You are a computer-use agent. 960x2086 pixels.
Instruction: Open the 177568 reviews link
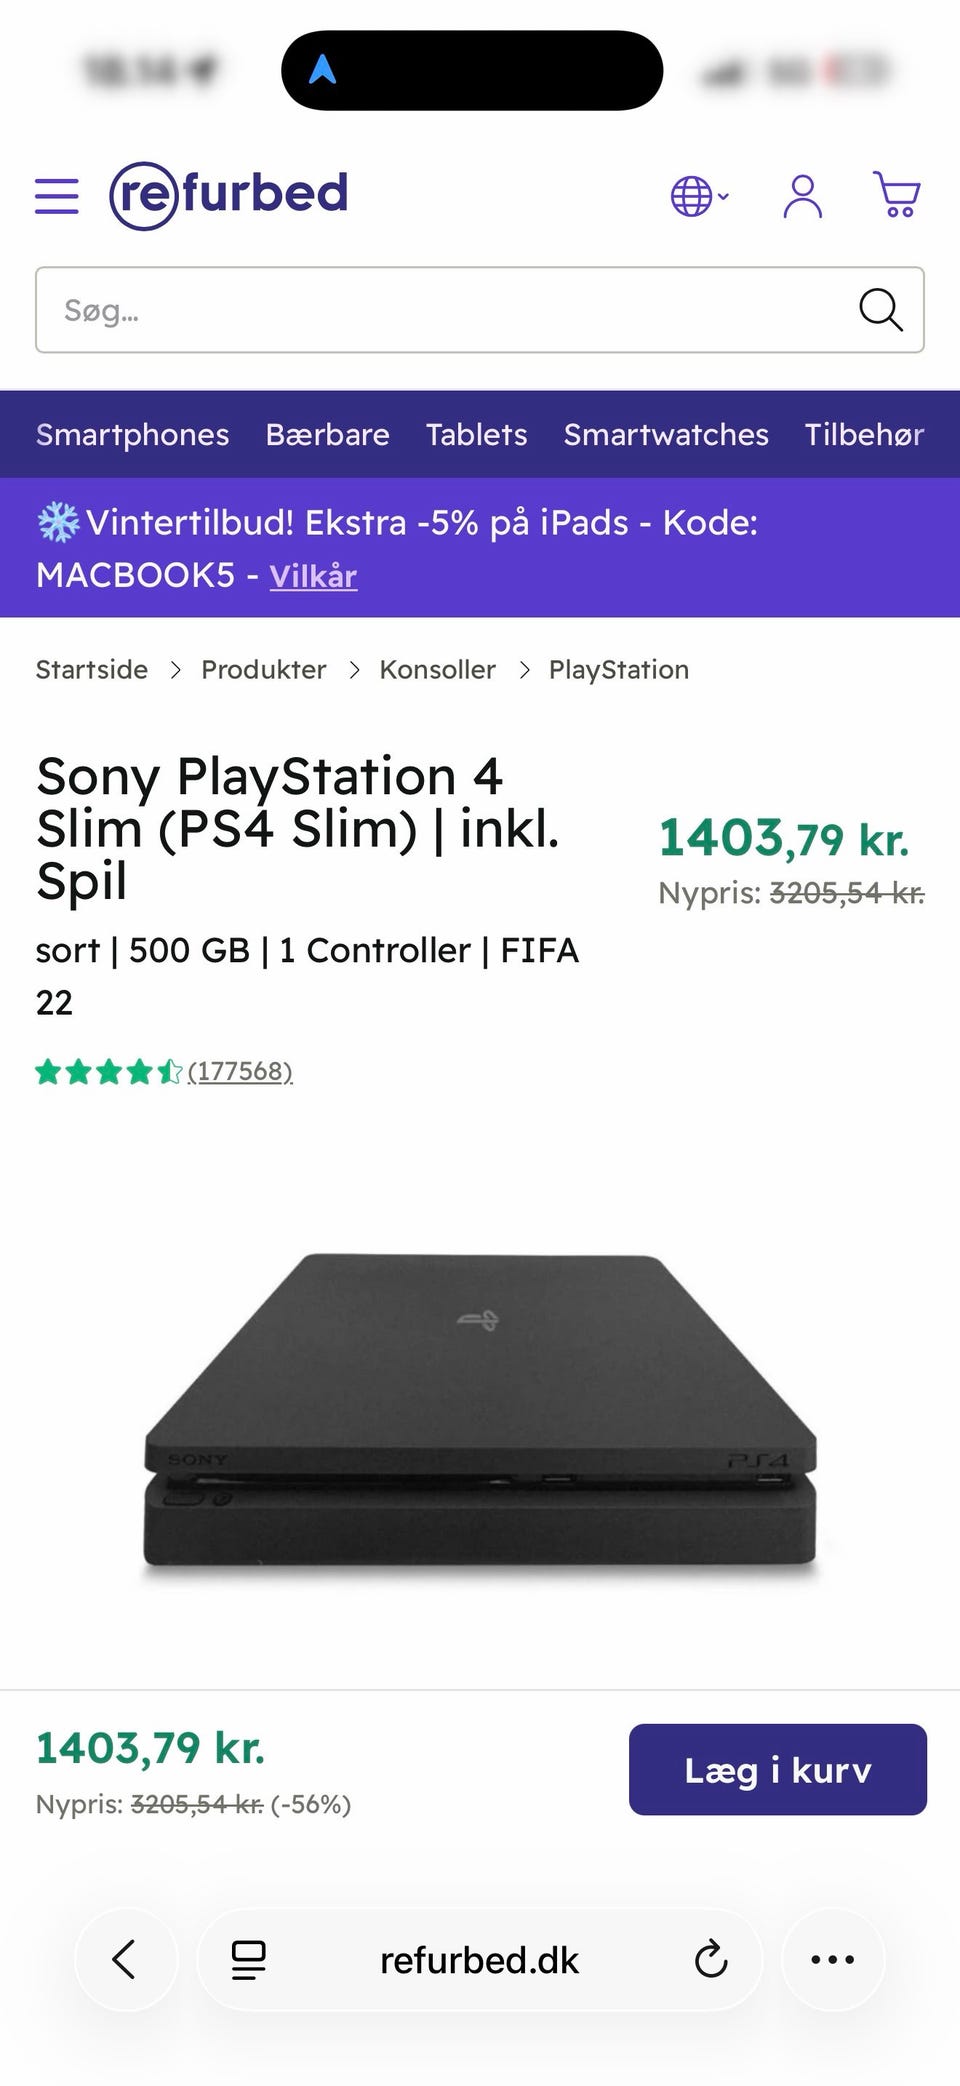[240, 1072]
